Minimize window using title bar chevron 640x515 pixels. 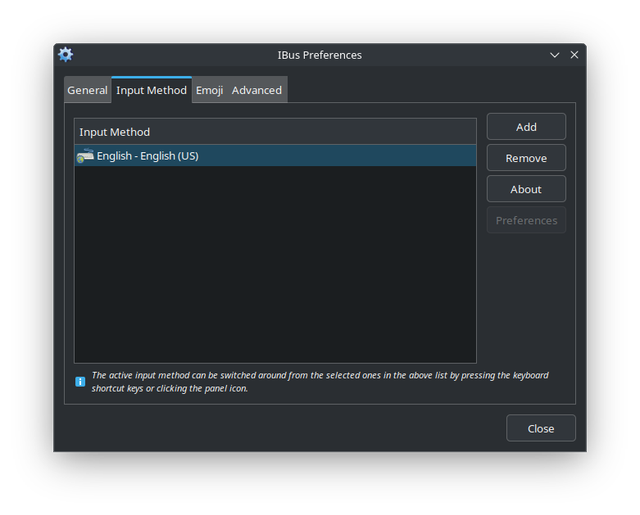click(x=554, y=55)
